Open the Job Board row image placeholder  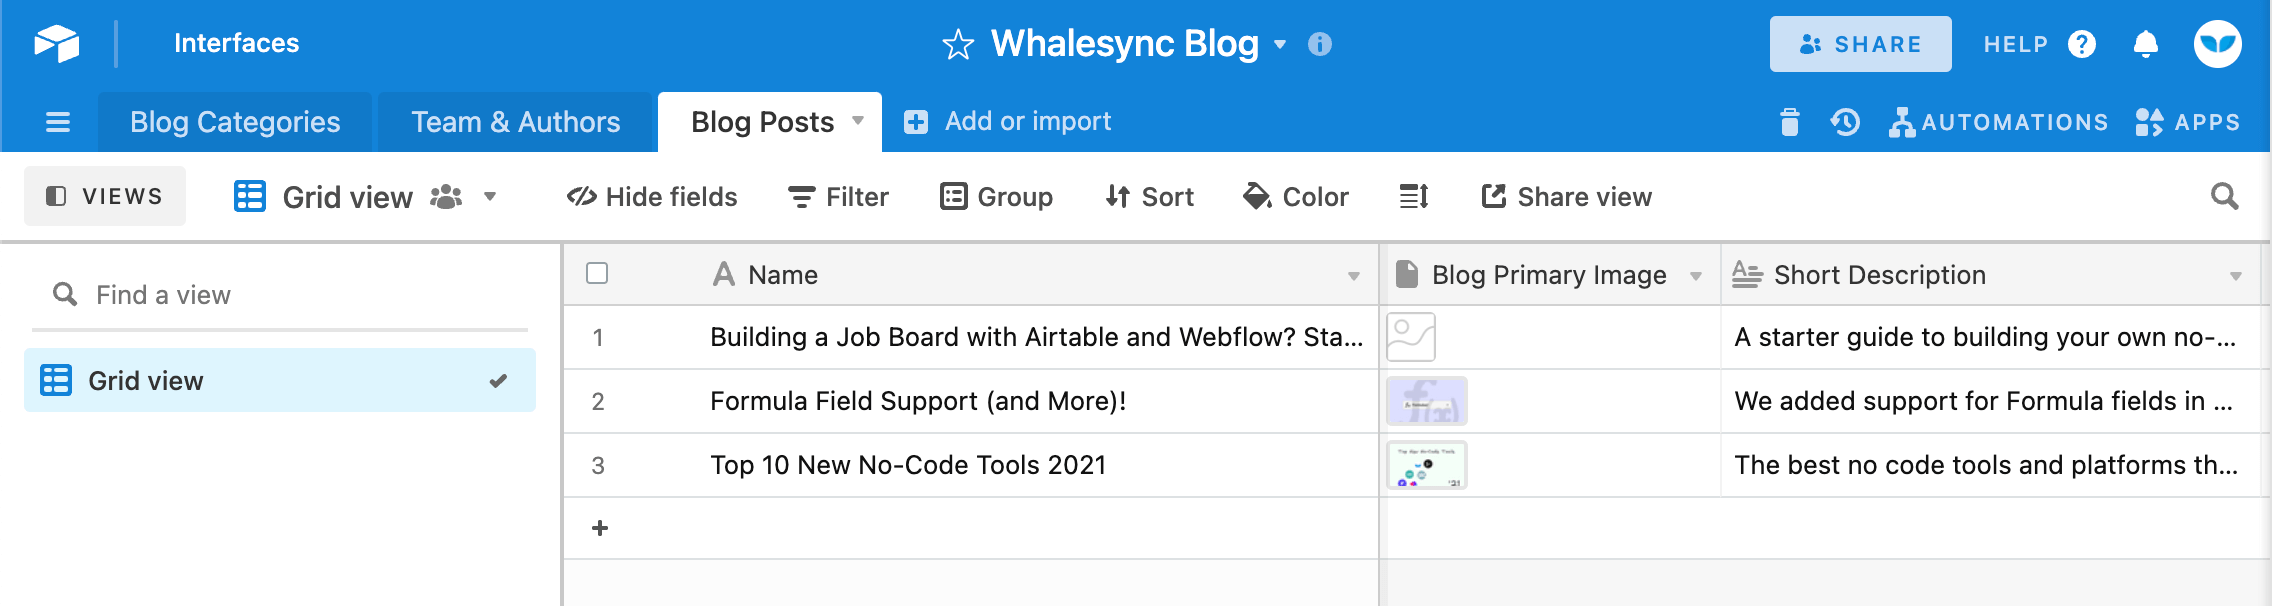1411,337
